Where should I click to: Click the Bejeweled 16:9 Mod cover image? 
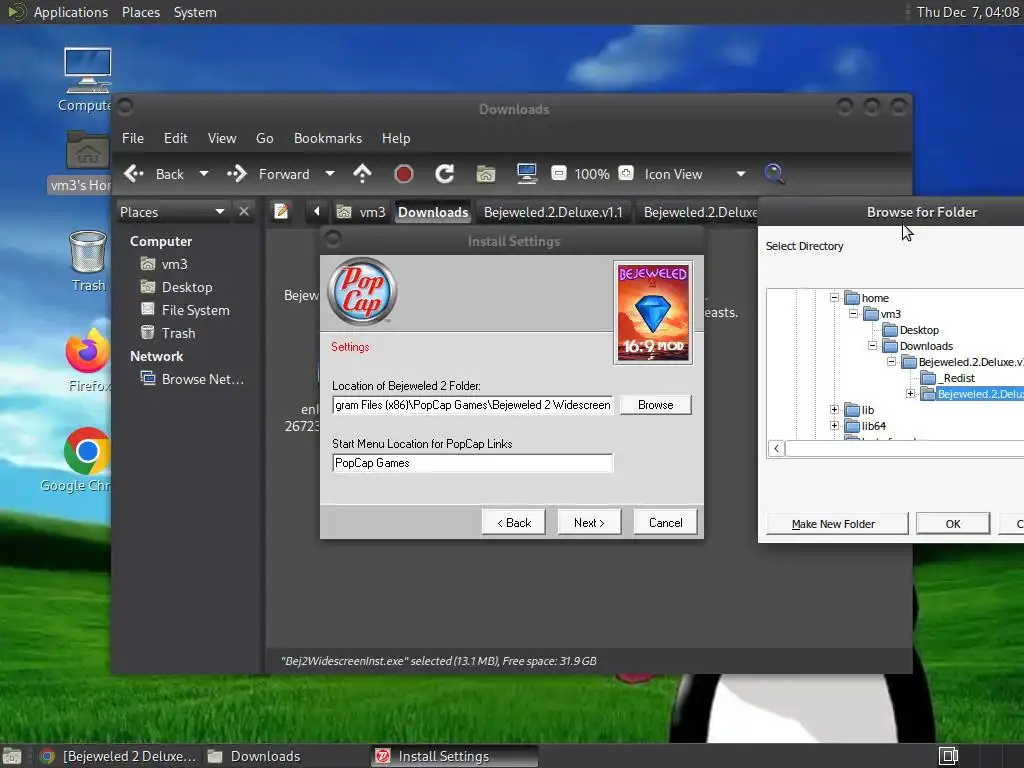pos(653,313)
